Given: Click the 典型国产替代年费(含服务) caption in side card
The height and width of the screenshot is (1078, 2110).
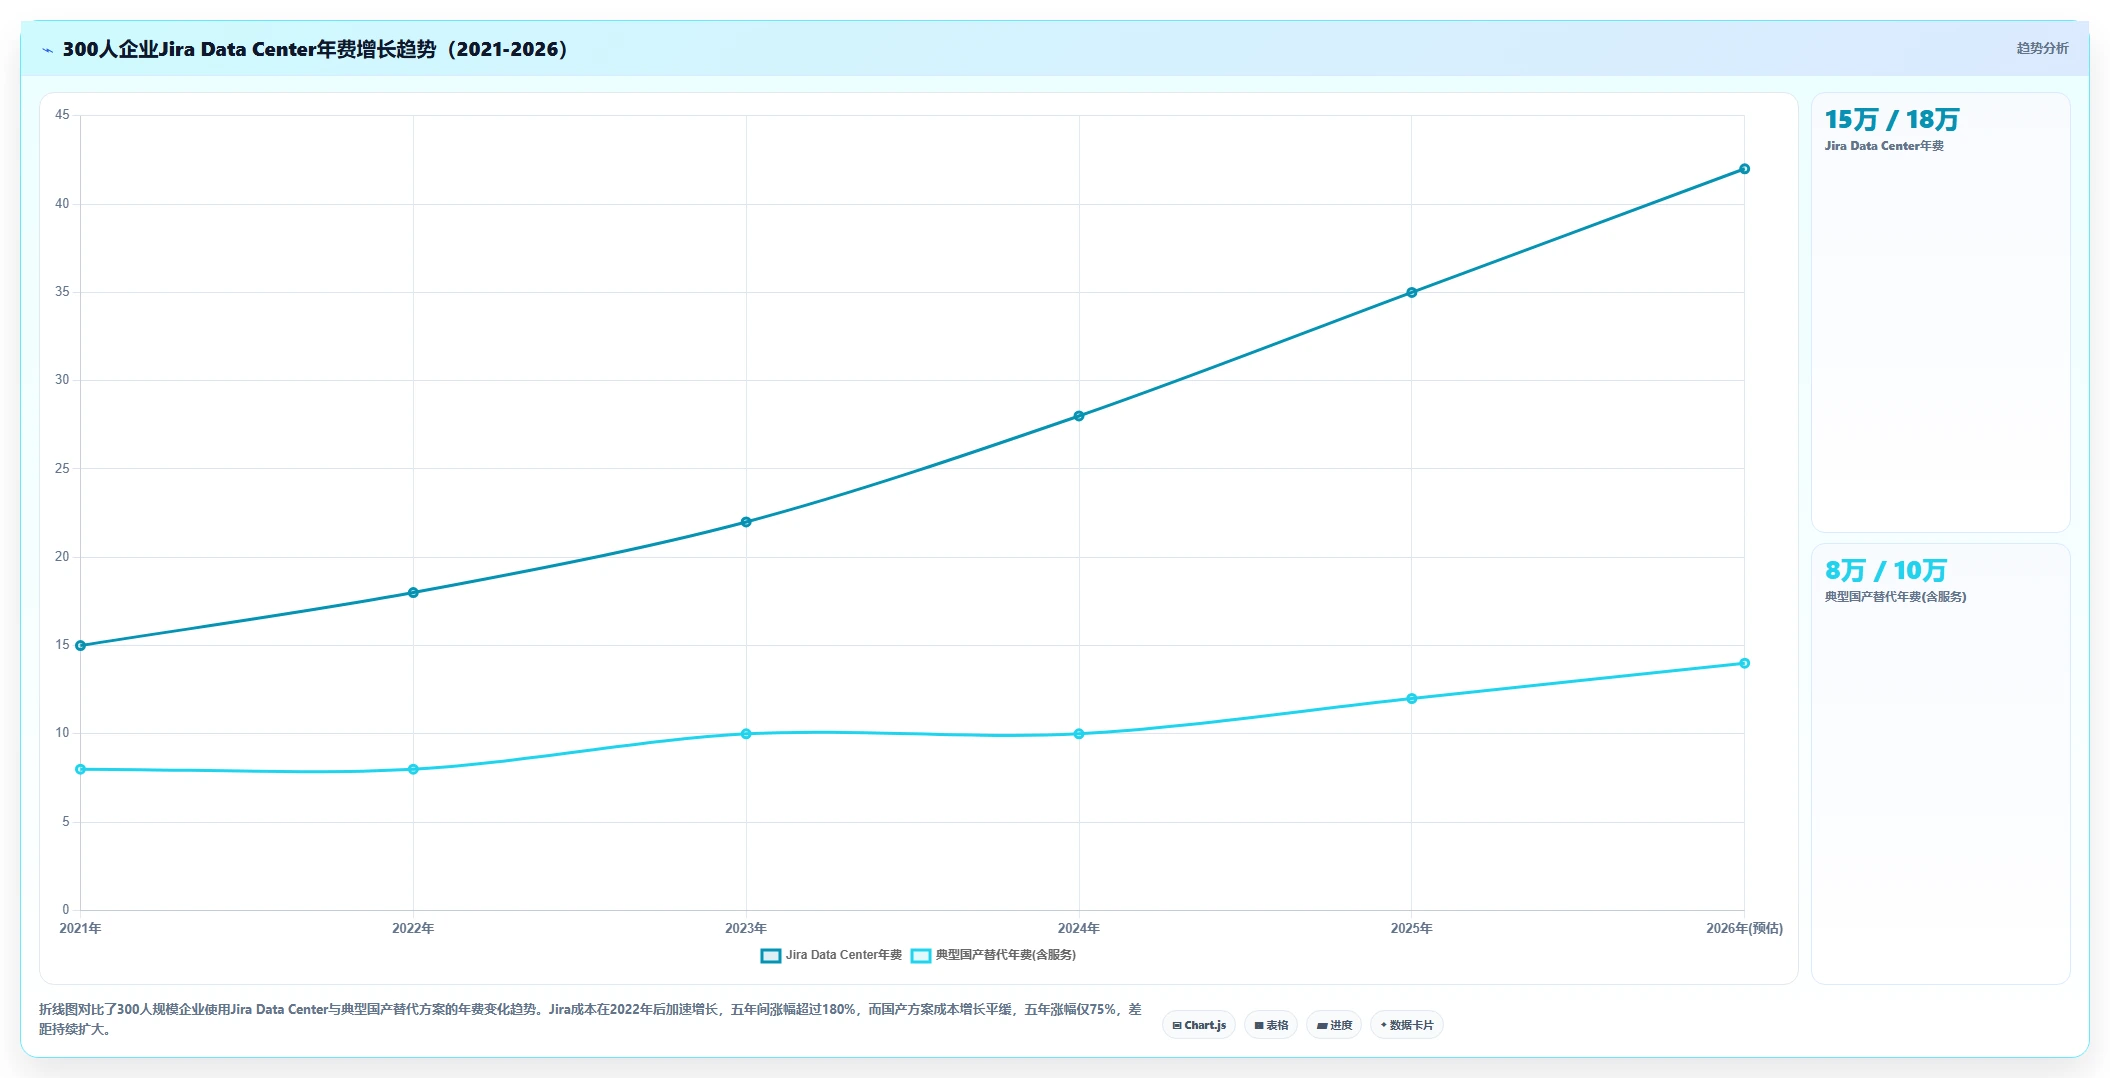Looking at the screenshot, I should point(1895,597).
